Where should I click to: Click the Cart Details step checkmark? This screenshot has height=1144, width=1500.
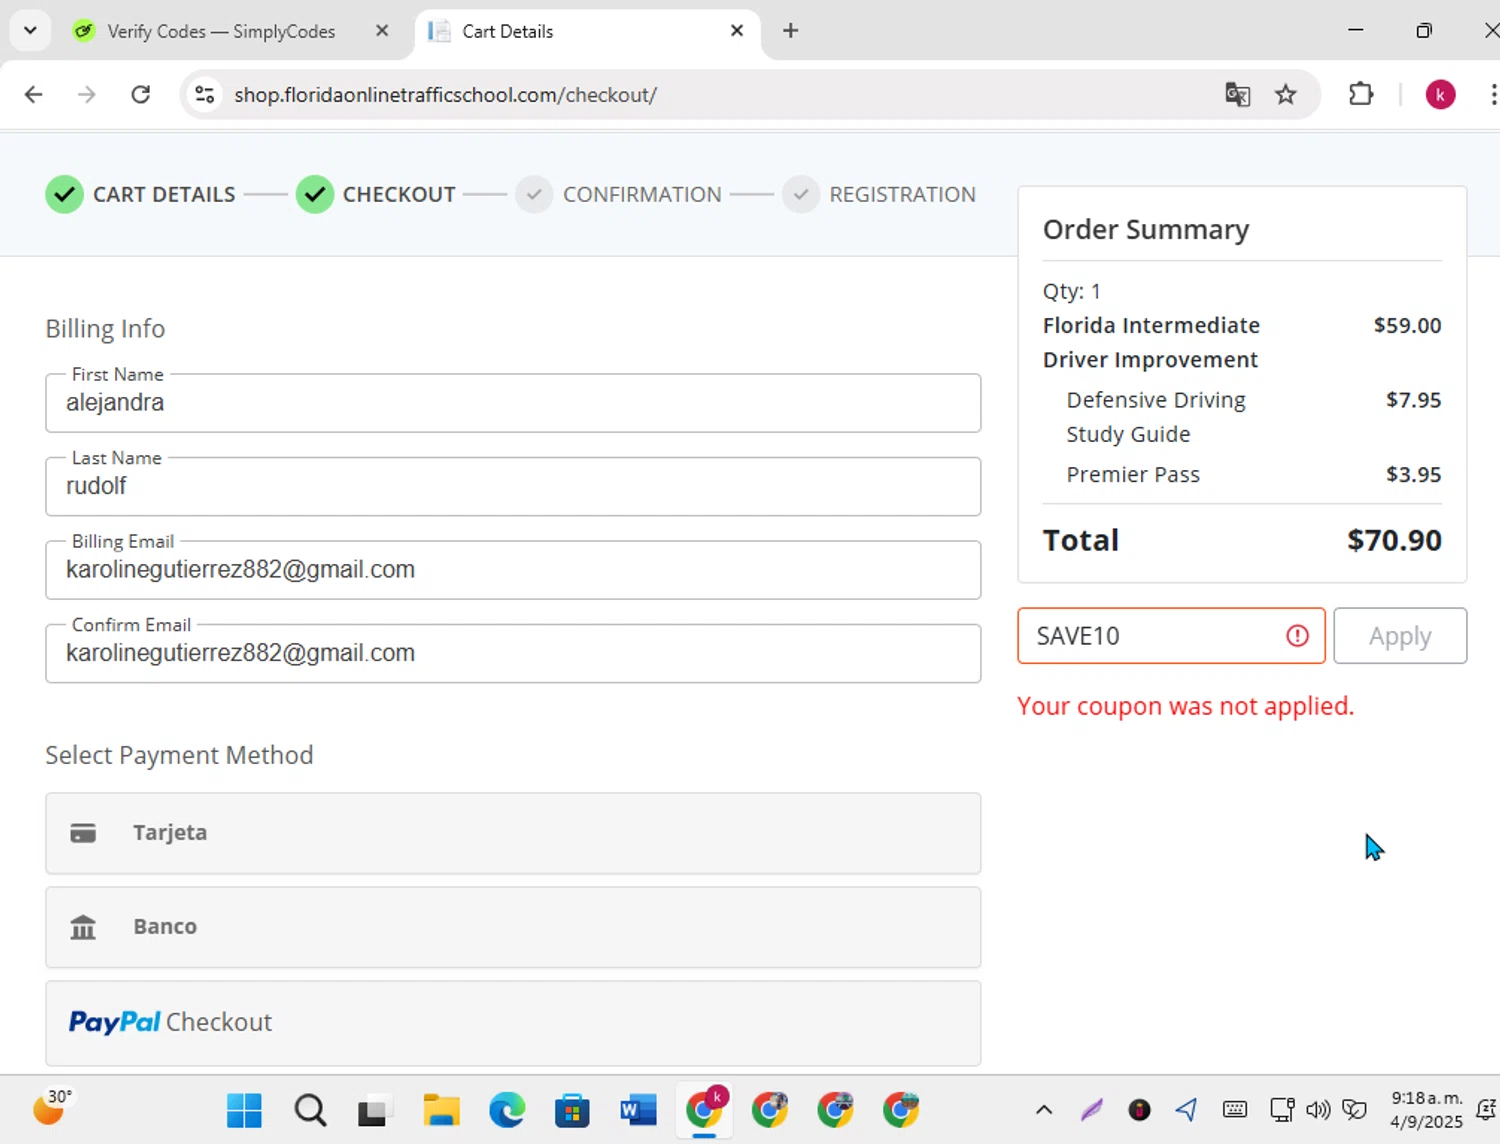pos(64,194)
